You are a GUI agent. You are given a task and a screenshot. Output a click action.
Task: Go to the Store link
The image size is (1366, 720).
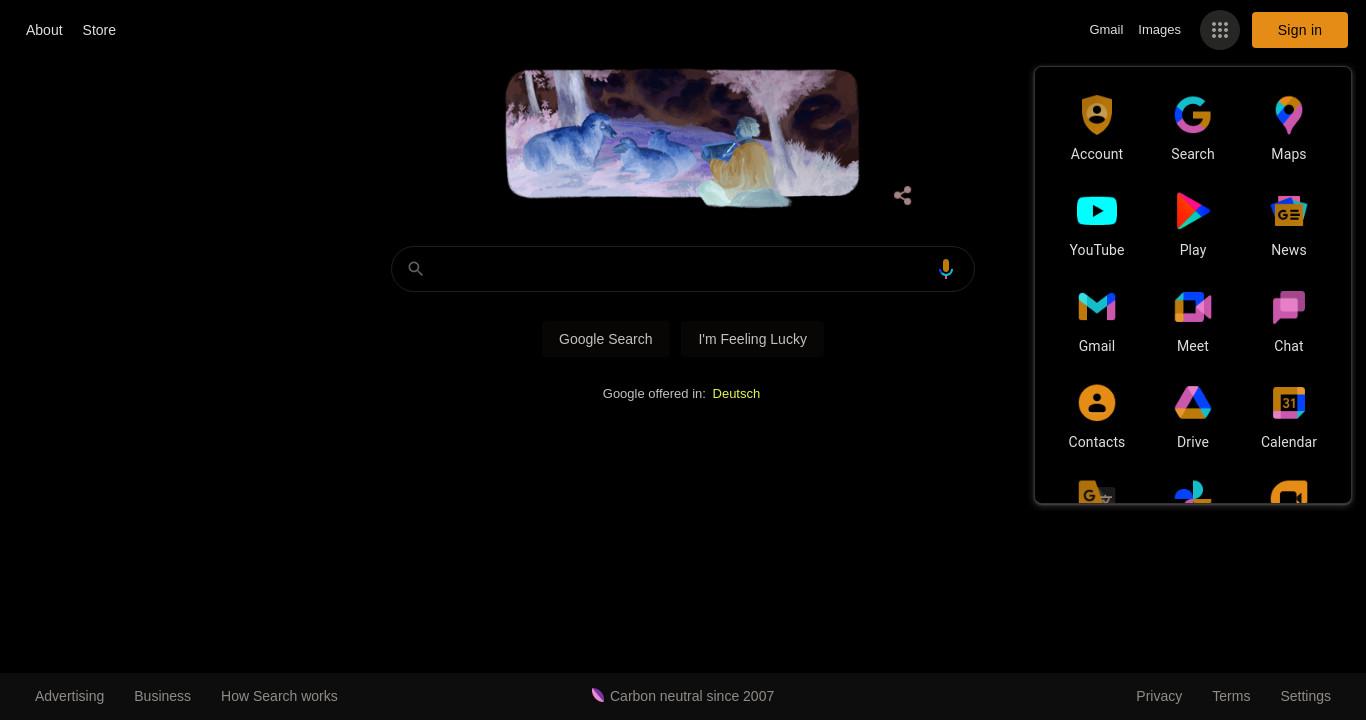(x=99, y=30)
